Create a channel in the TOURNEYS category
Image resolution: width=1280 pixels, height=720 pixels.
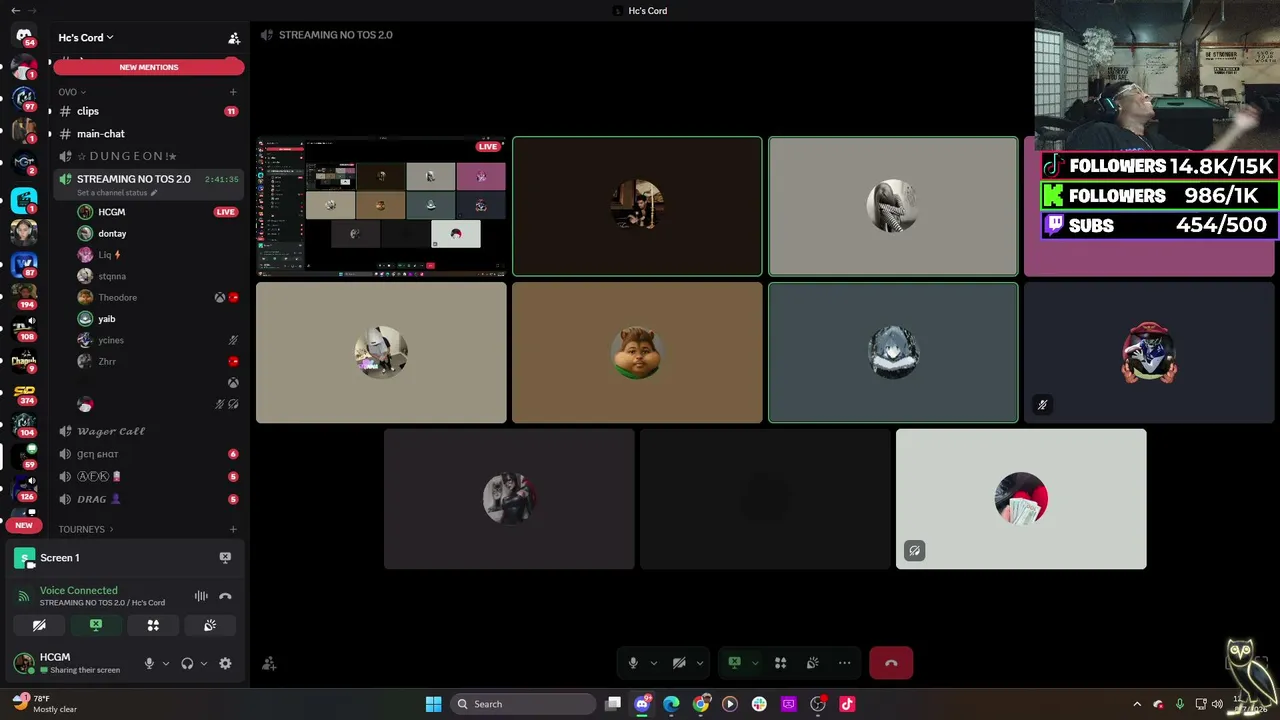pyautogui.click(x=233, y=529)
